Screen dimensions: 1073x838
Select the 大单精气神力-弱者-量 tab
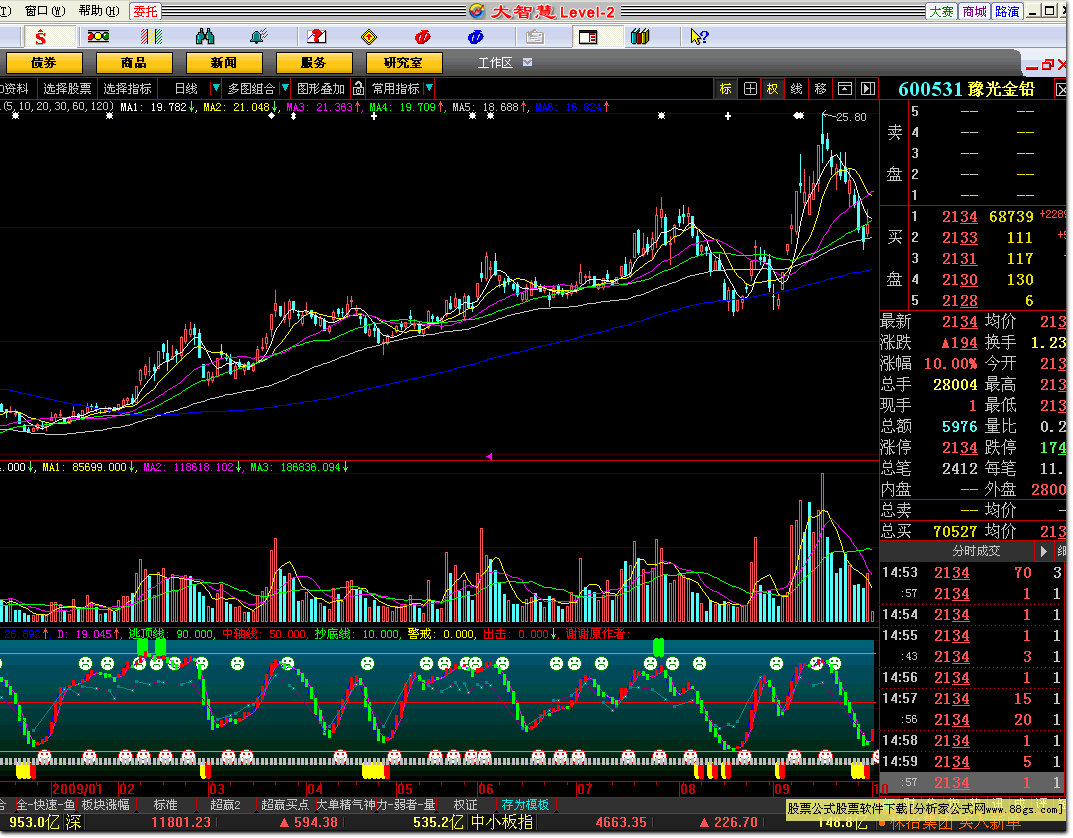pyautogui.click(x=375, y=805)
